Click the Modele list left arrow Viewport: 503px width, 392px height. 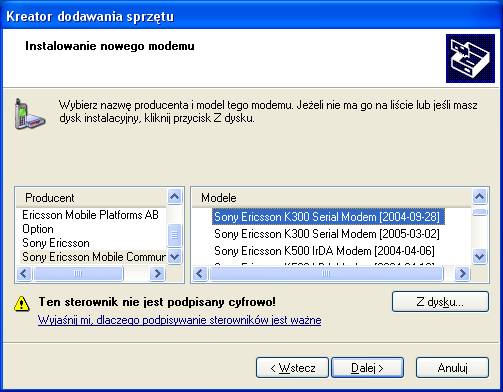point(200,274)
